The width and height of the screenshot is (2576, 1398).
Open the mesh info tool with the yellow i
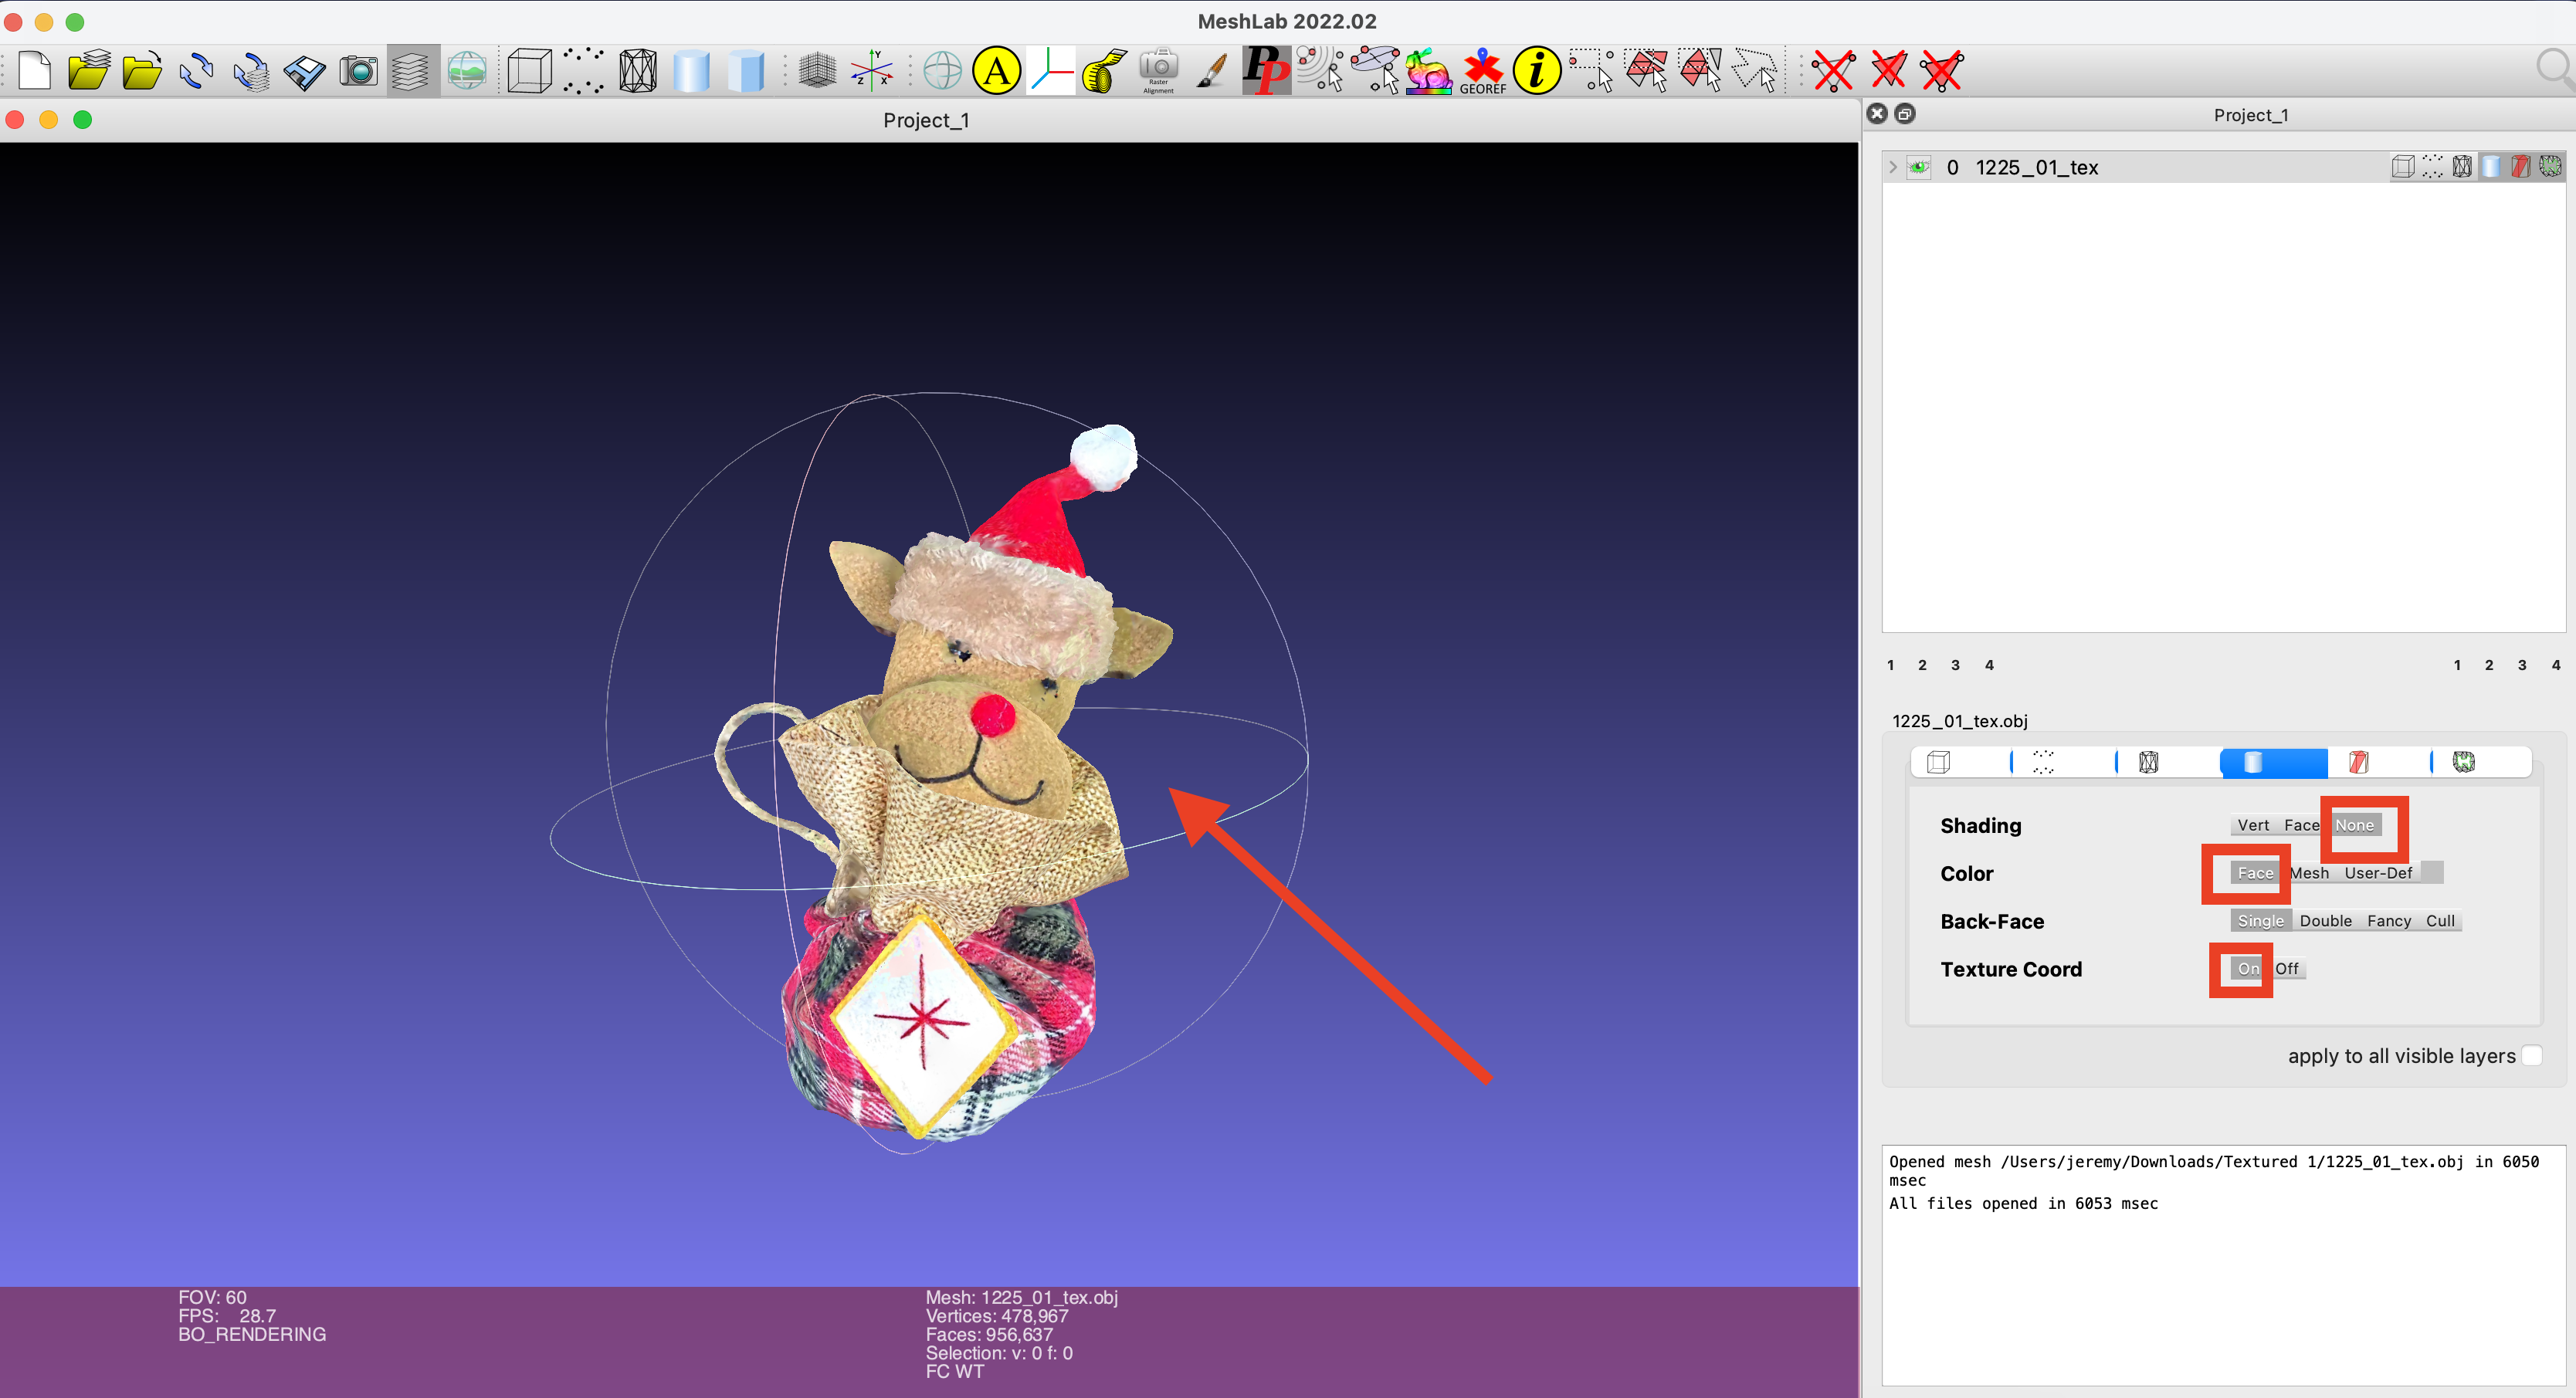pyautogui.click(x=1537, y=70)
